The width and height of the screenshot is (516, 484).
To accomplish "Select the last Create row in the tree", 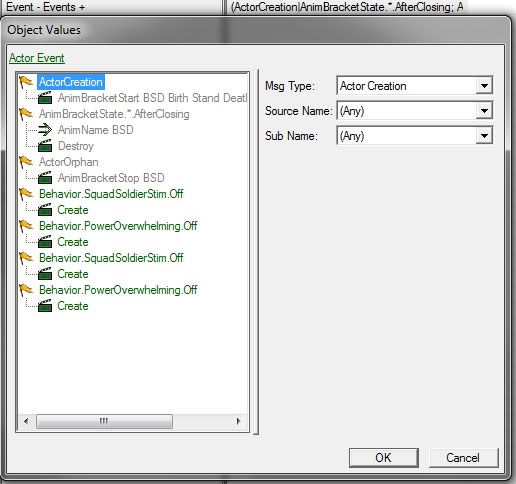I will tap(73, 306).
